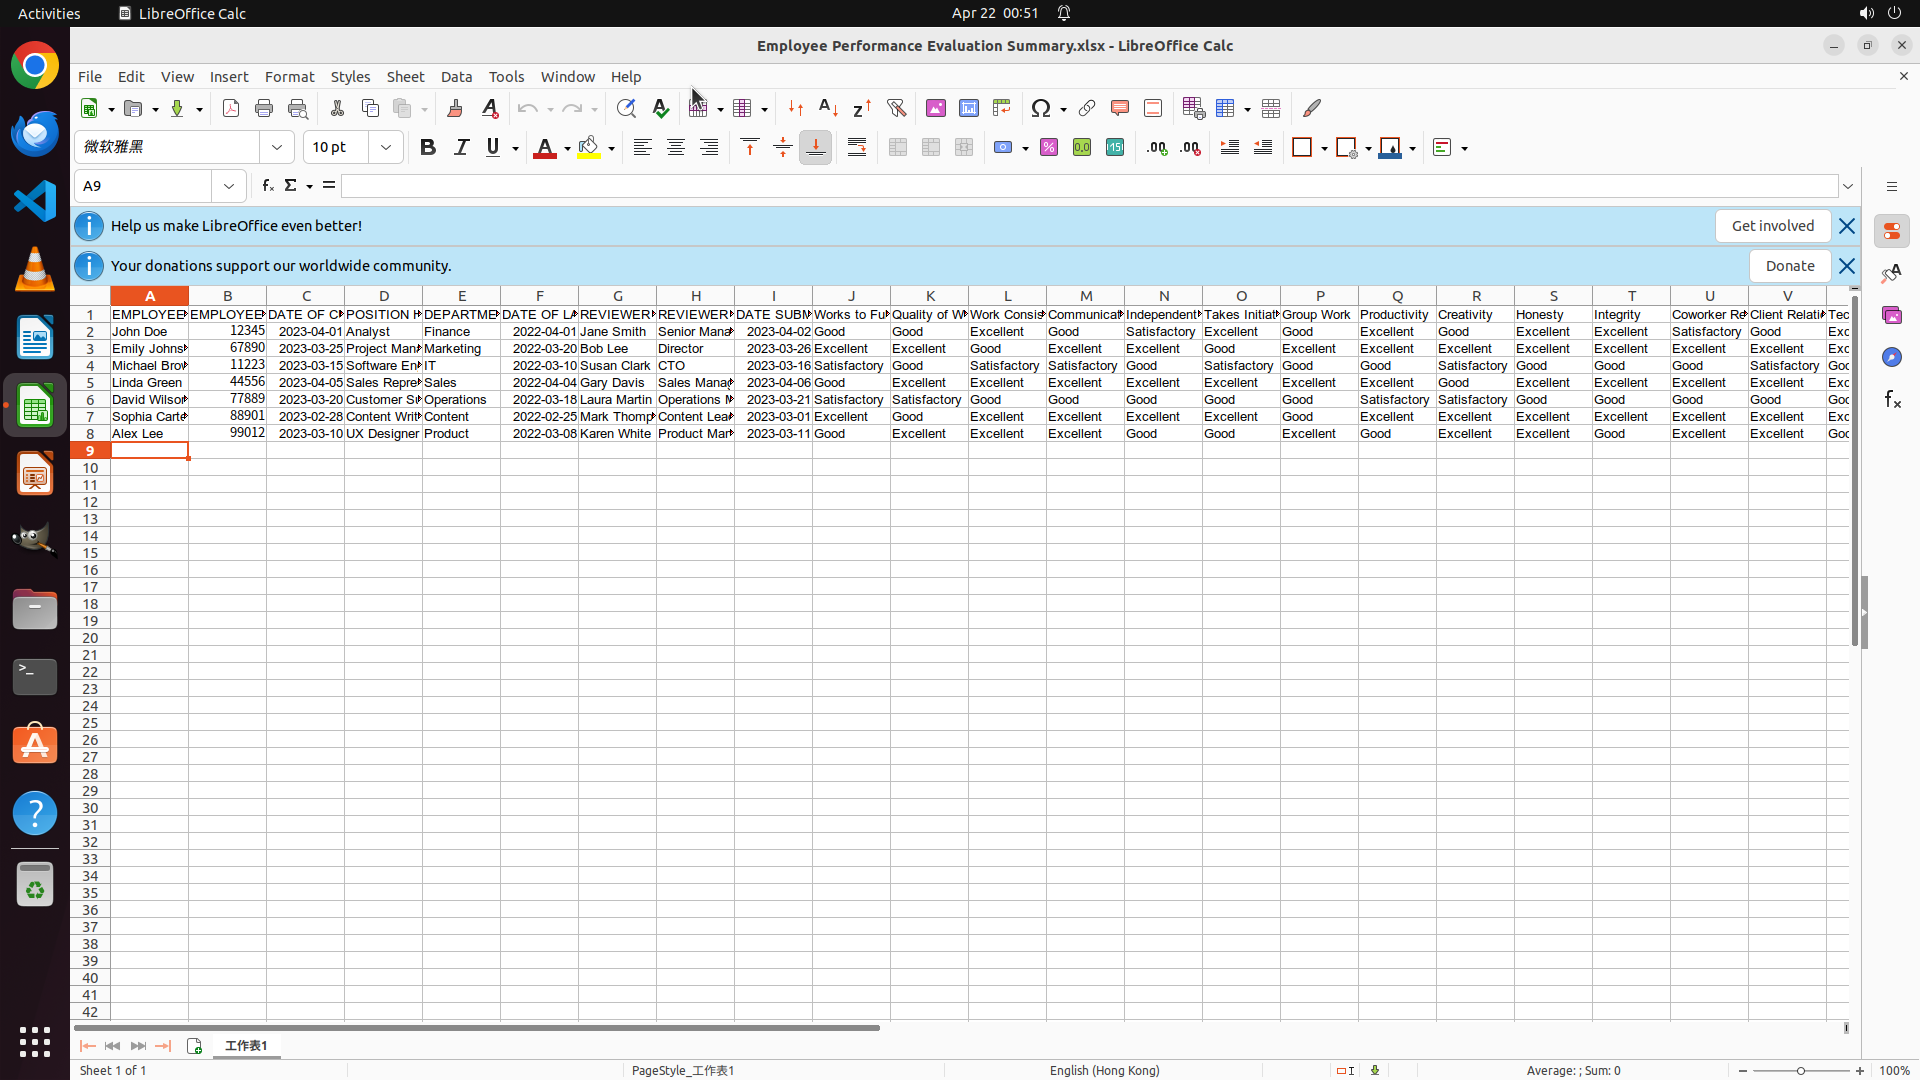This screenshot has width=1920, height=1080.
Task: Click the Insert Special Character omega icon
Action: 1041,108
